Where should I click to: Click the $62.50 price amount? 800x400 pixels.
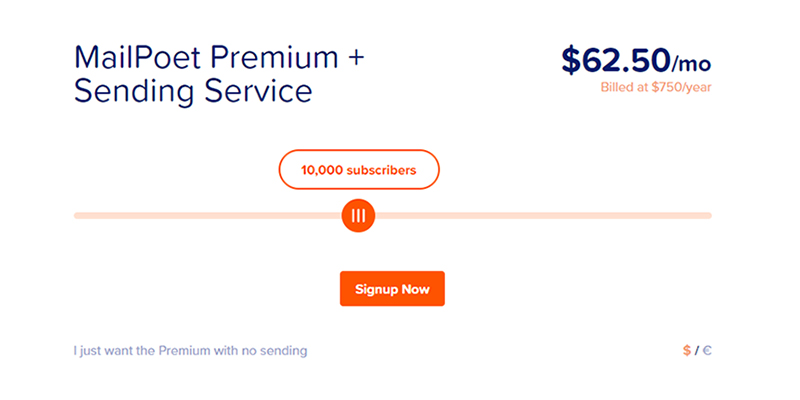point(613,61)
